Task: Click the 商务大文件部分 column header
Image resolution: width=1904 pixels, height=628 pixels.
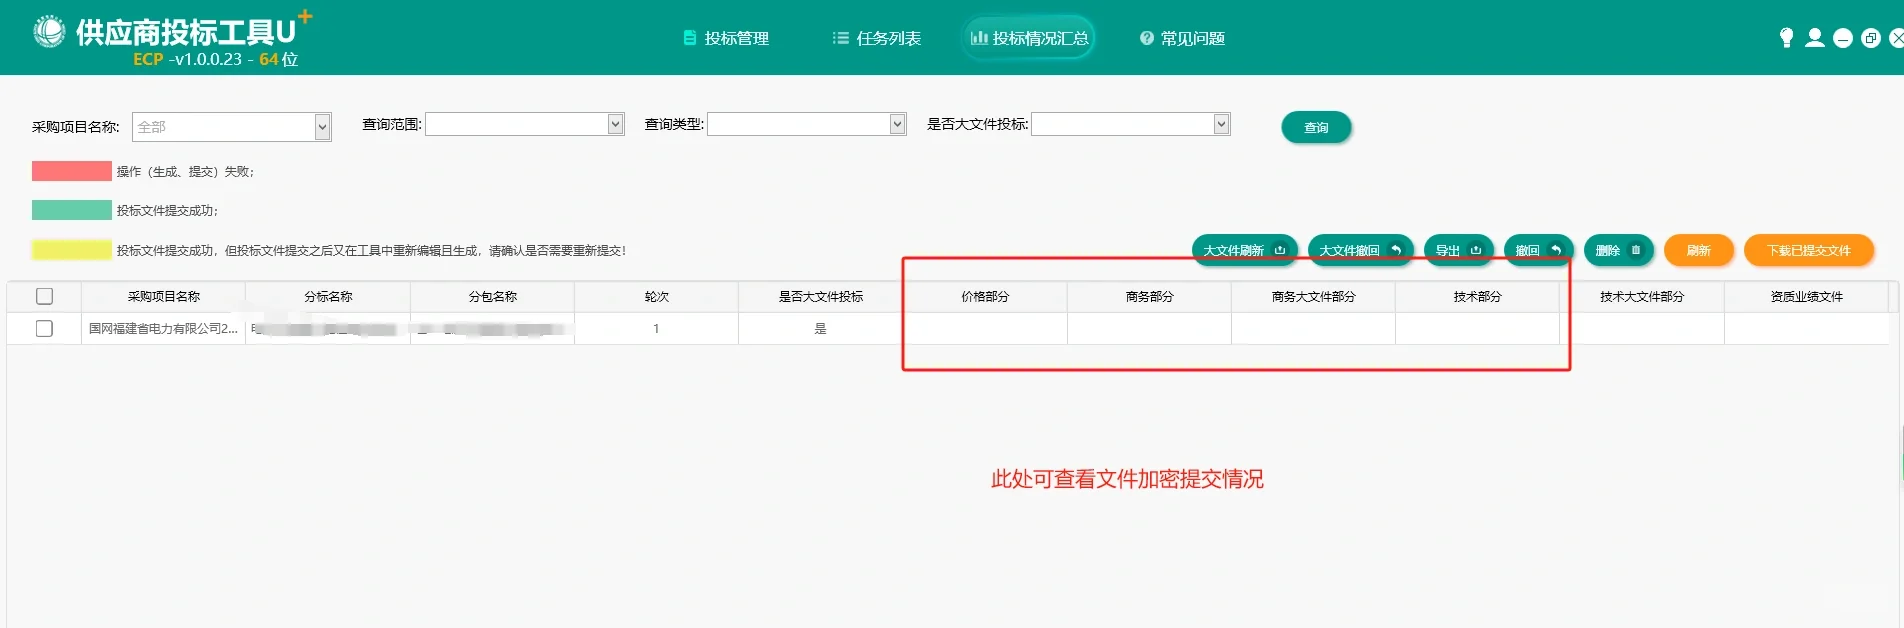Action: coord(1313,296)
